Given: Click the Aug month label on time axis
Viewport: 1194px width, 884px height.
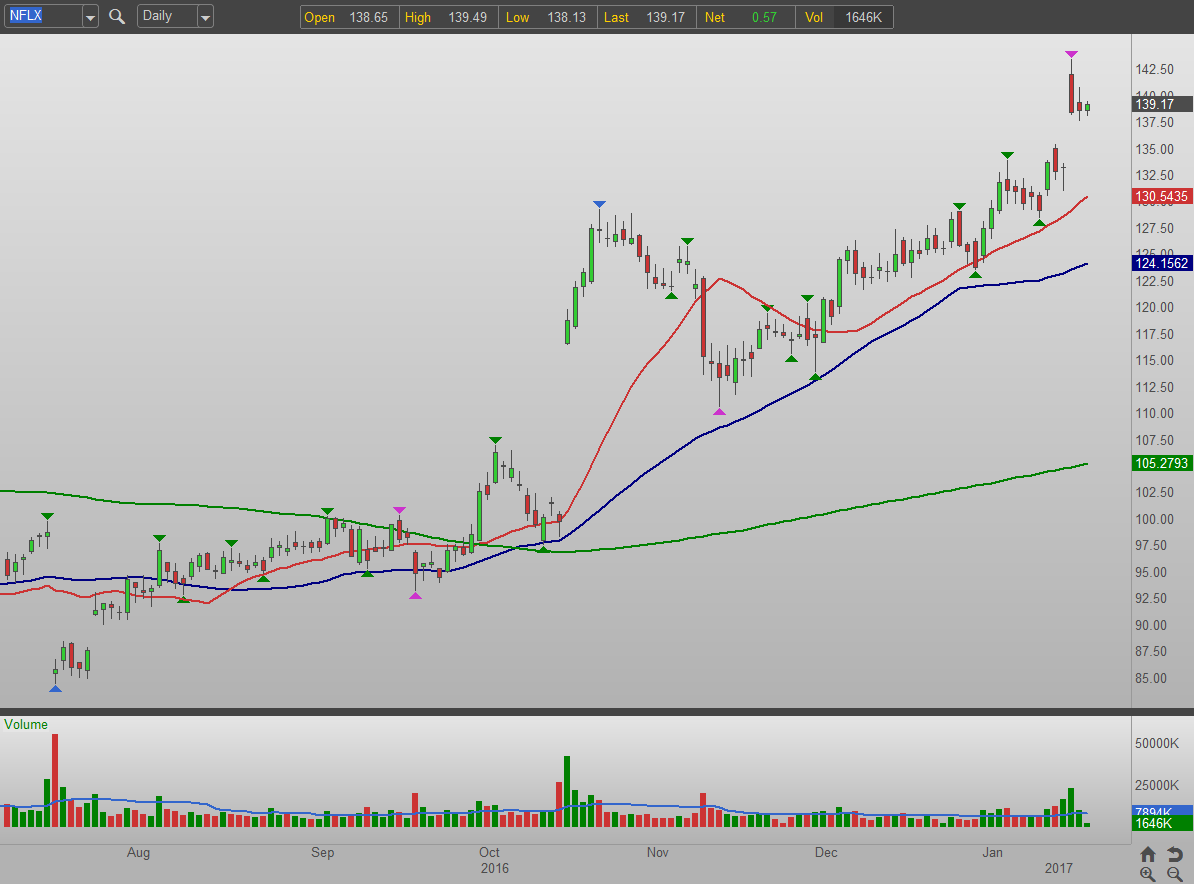Looking at the screenshot, I should 138,852.
